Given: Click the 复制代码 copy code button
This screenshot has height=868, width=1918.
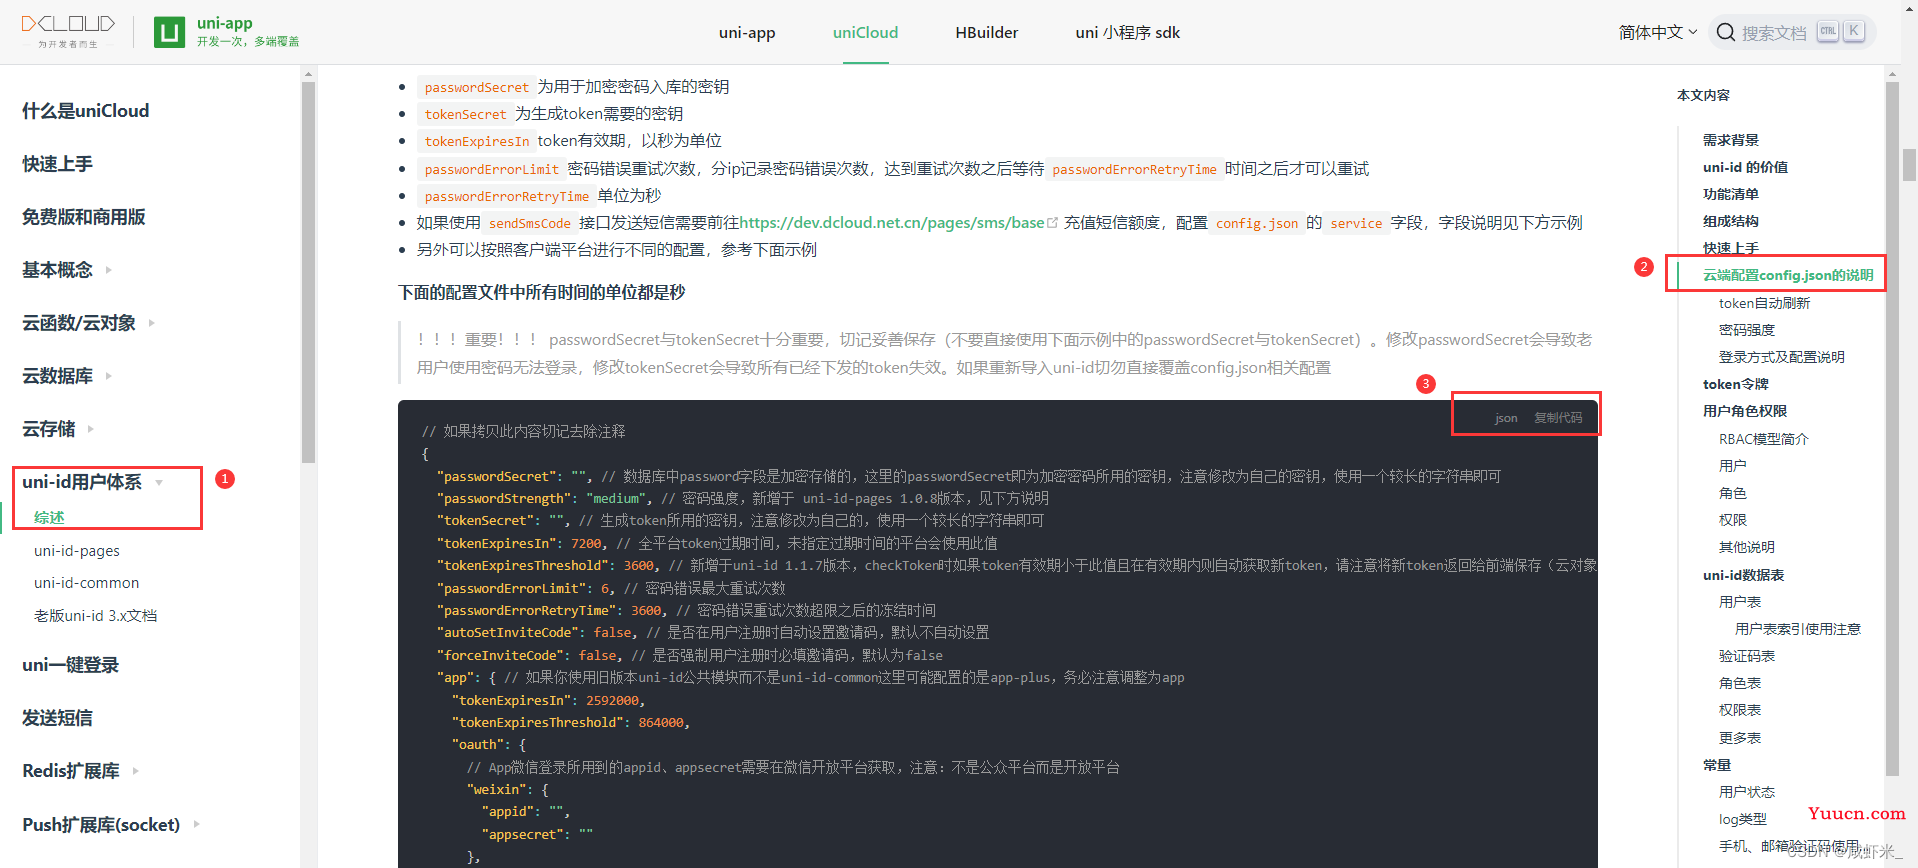Looking at the screenshot, I should pyautogui.click(x=1558, y=418).
